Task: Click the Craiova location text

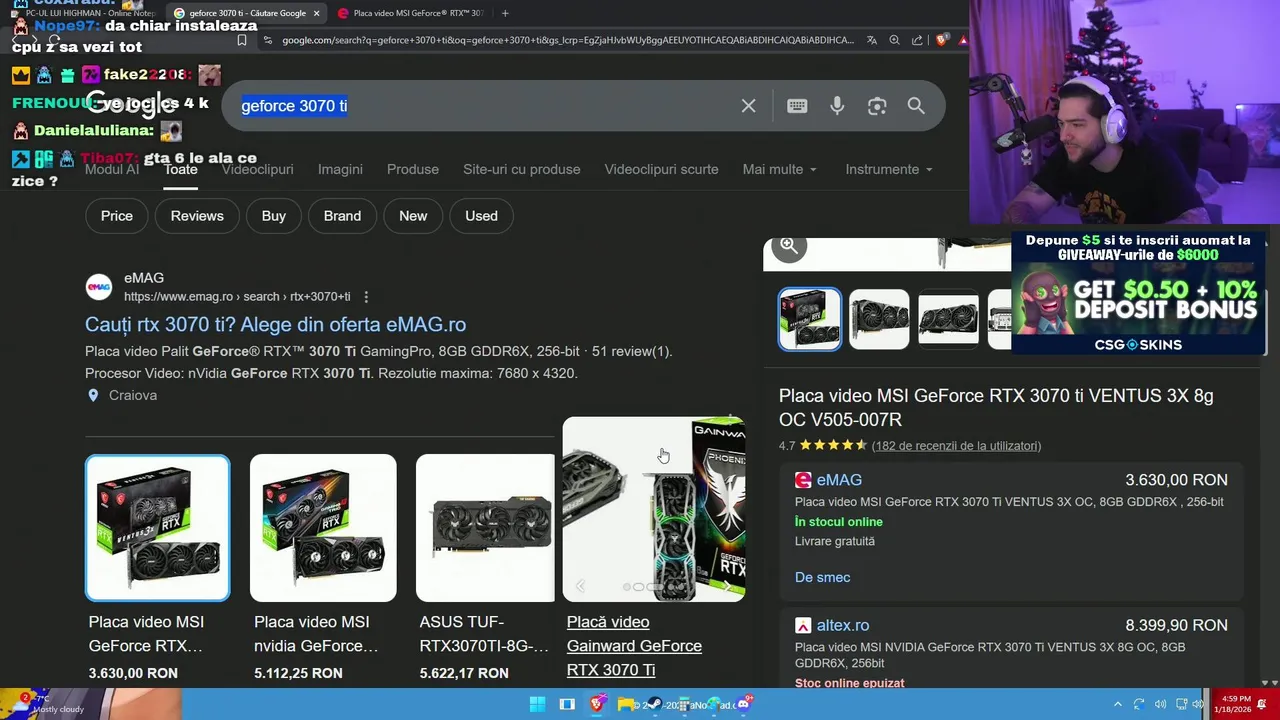Action: click(x=133, y=395)
